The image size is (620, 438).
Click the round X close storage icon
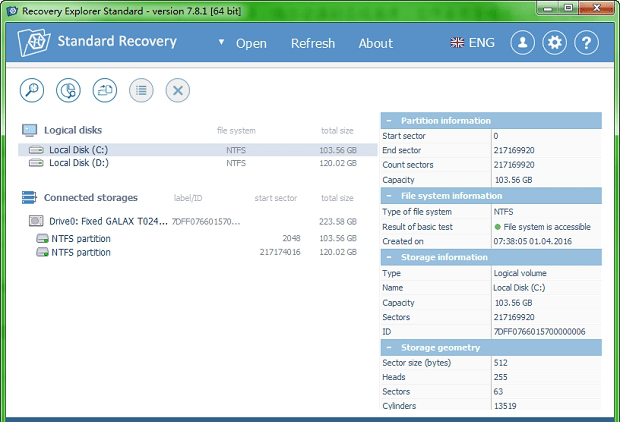(178, 91)
